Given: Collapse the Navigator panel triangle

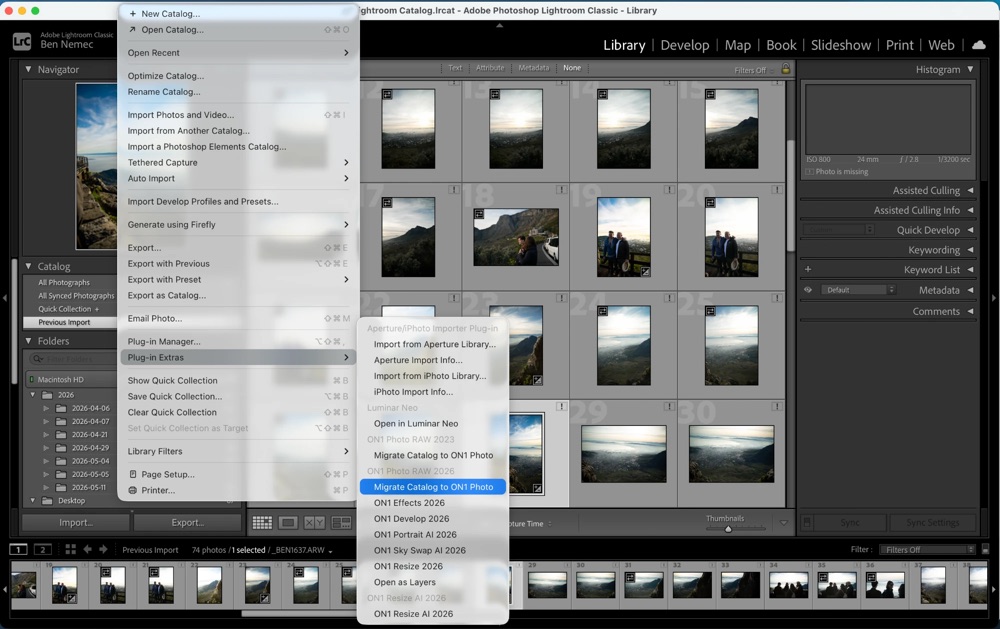Looking at the screenshot, I should coord(28,69).
